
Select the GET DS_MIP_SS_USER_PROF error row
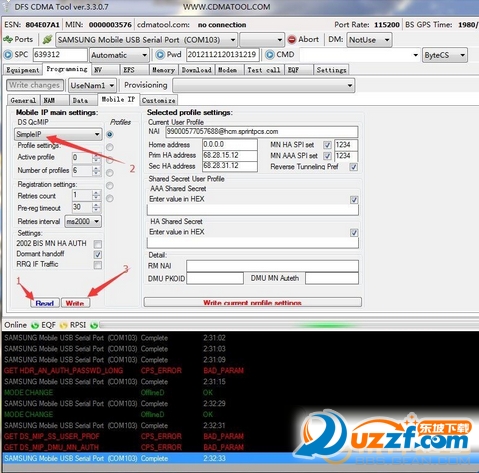(x=240, y=436)
